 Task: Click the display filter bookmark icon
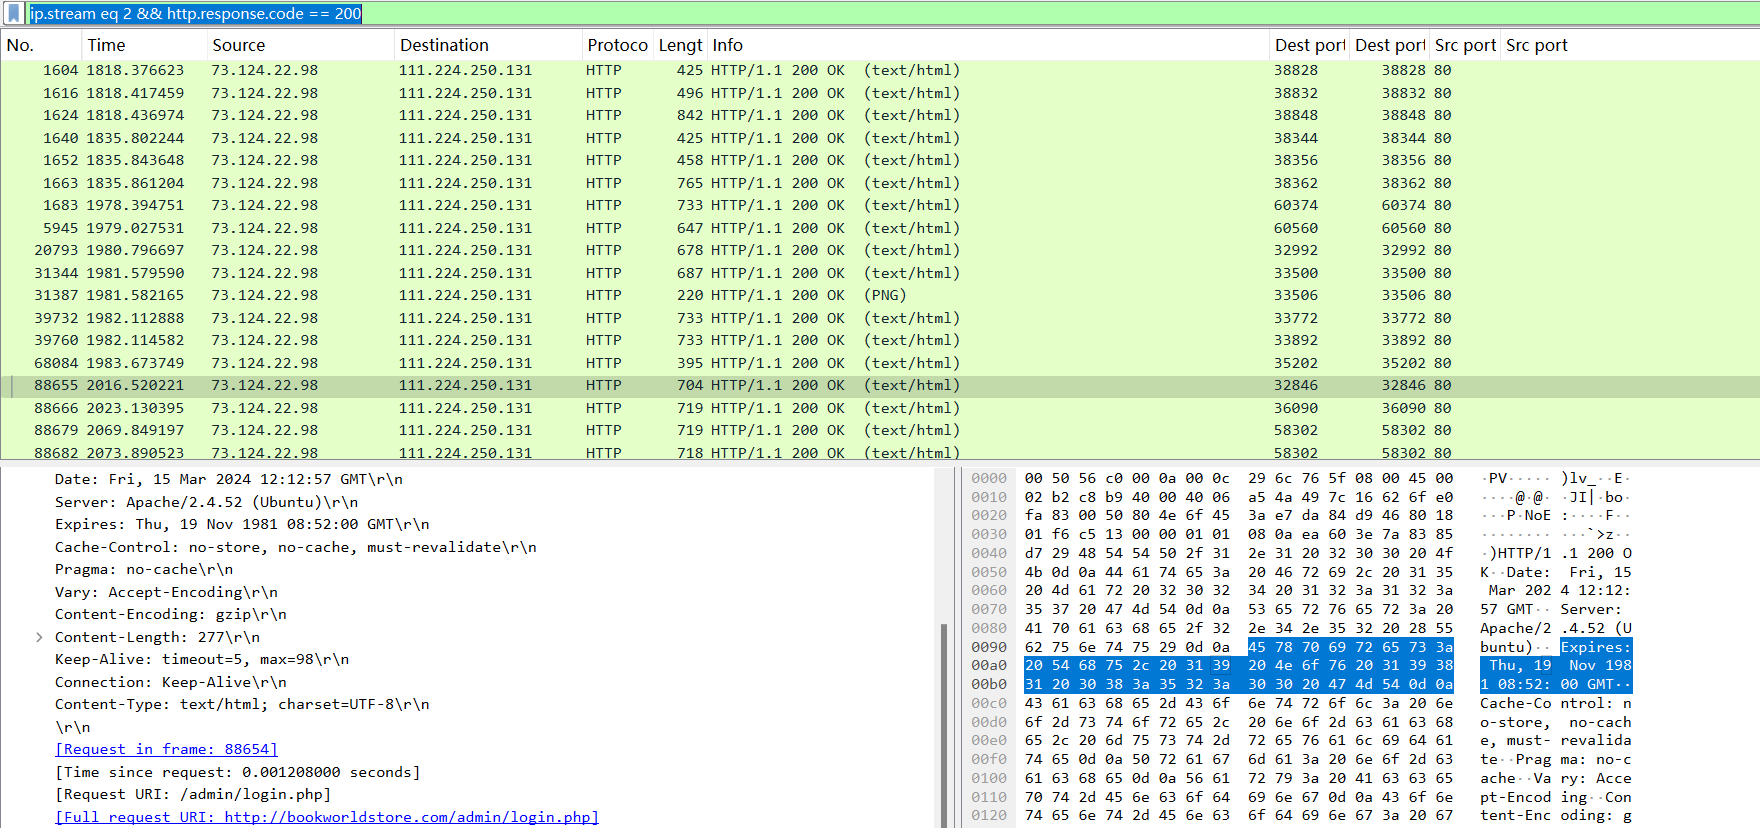click(14, 14)
